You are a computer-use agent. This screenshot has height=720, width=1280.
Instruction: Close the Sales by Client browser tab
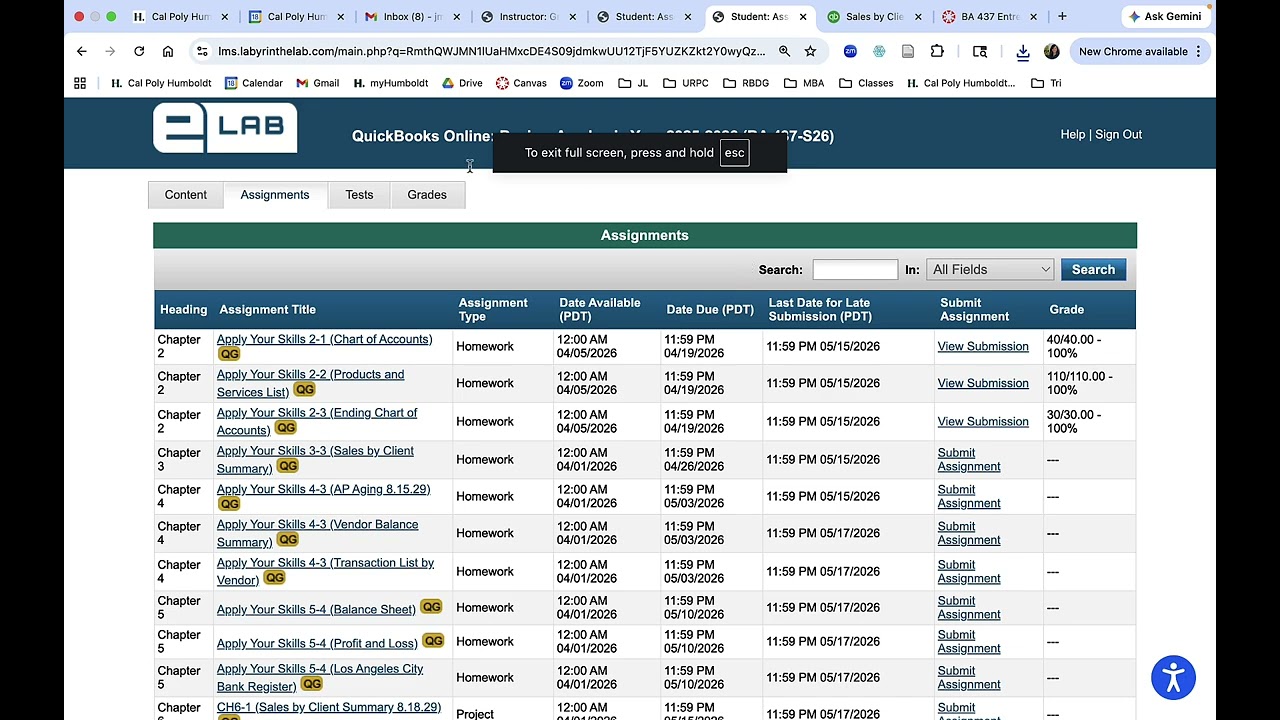pyautogui.click(x=918, y=16)
